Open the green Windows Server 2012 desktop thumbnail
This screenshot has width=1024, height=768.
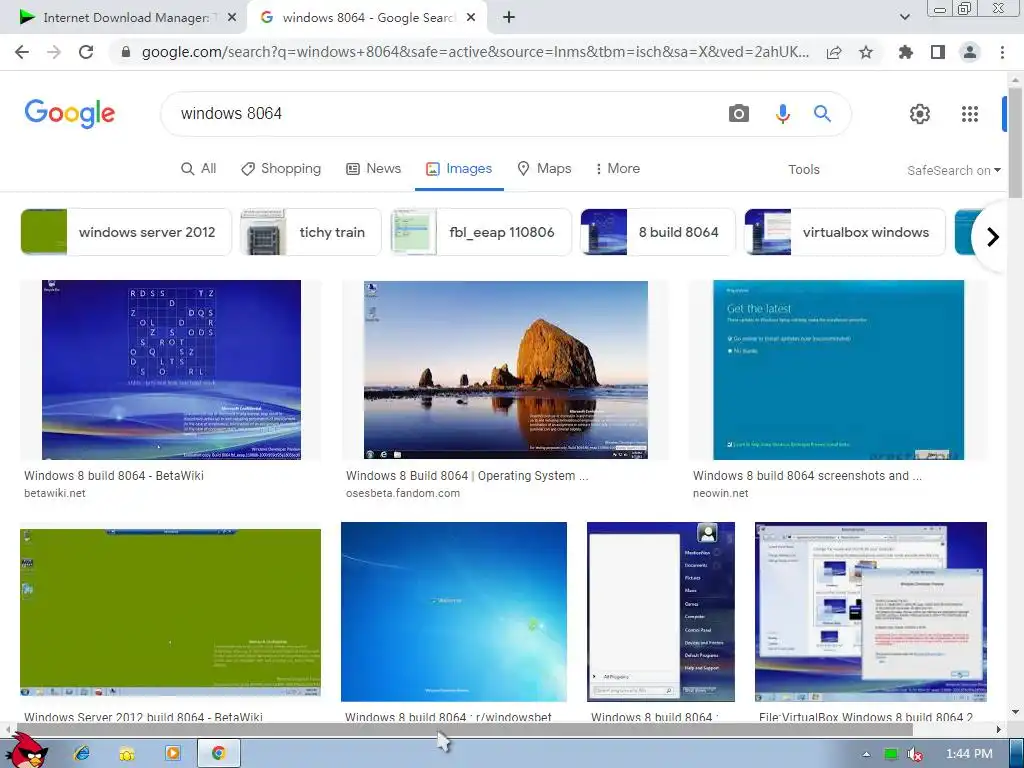pyautogui.click(x=170, y=613)
